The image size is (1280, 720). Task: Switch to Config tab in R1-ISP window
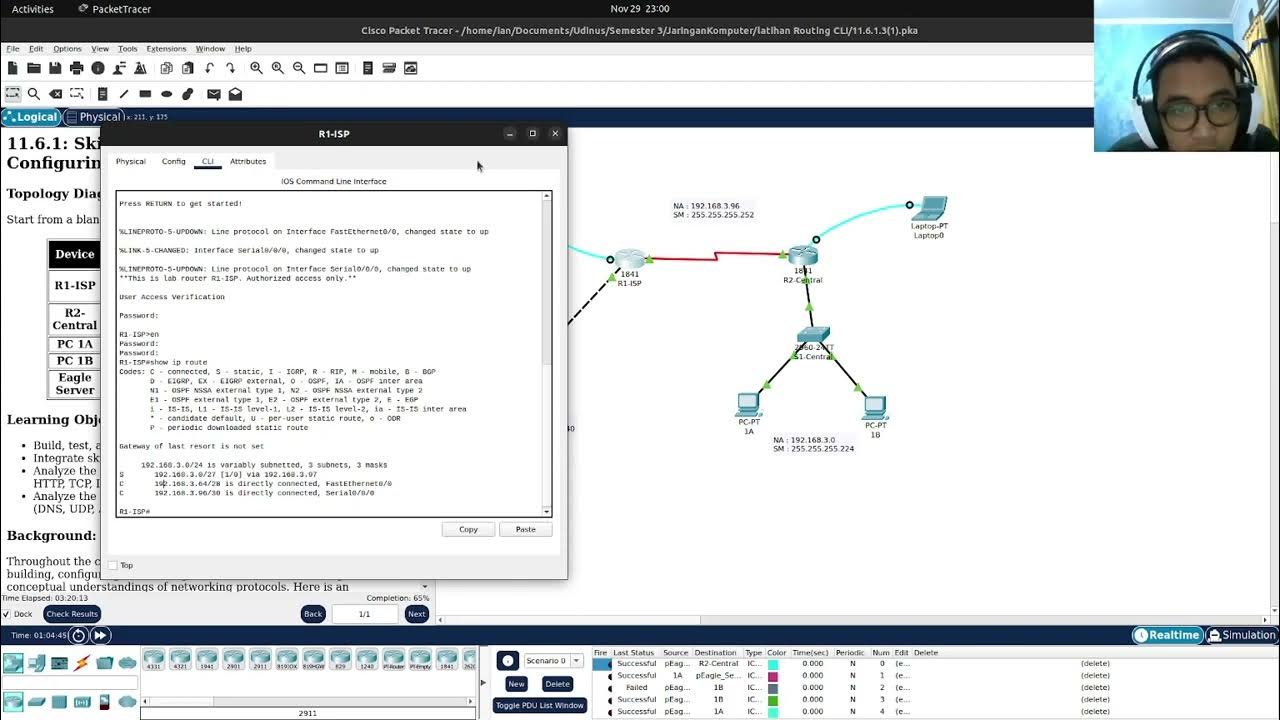[x=174, y=161]
